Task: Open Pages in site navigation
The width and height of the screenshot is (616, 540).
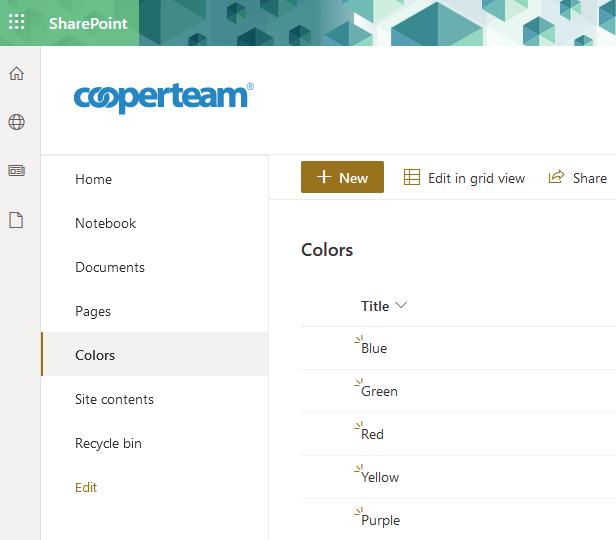Action: click(93, 311)
